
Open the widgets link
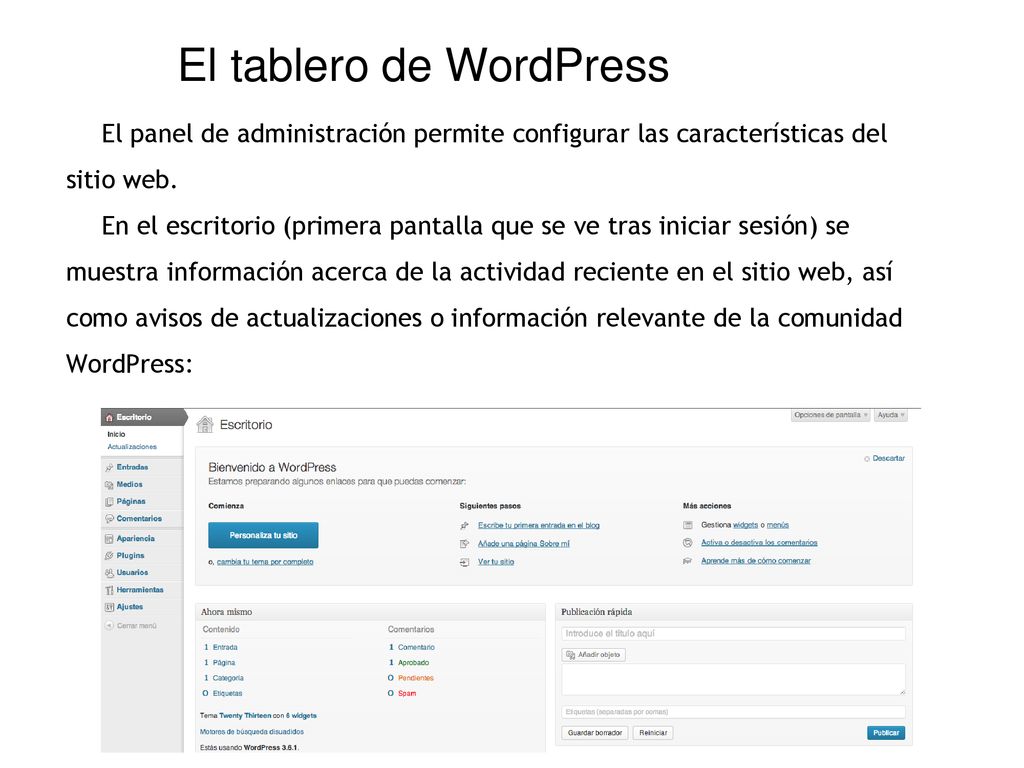pyautogui.click(x=745, y=525)
